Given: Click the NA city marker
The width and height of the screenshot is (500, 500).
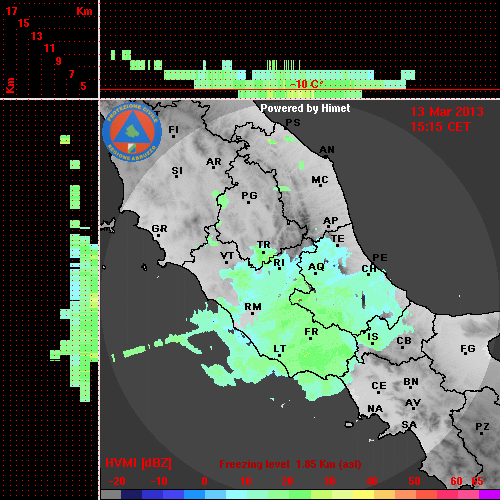Looking at the screenshot, I should [375, 409].
